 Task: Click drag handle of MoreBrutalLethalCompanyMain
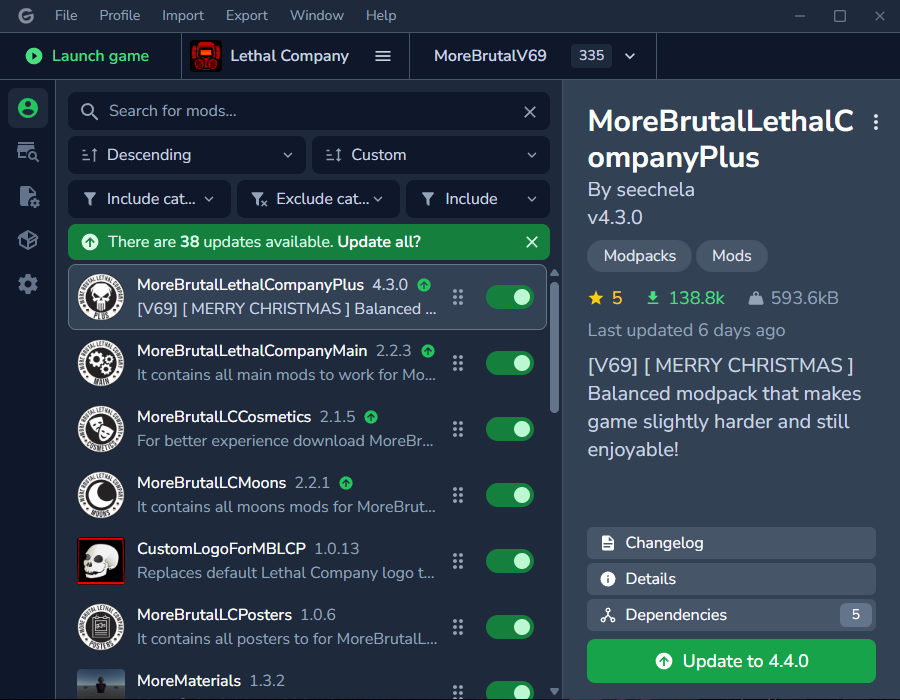pyautogui.click(x=457, y=363)
